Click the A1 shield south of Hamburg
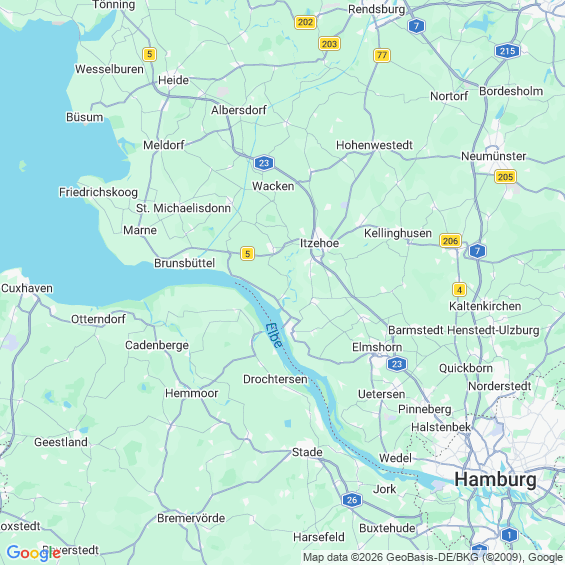 pos(509,535)
